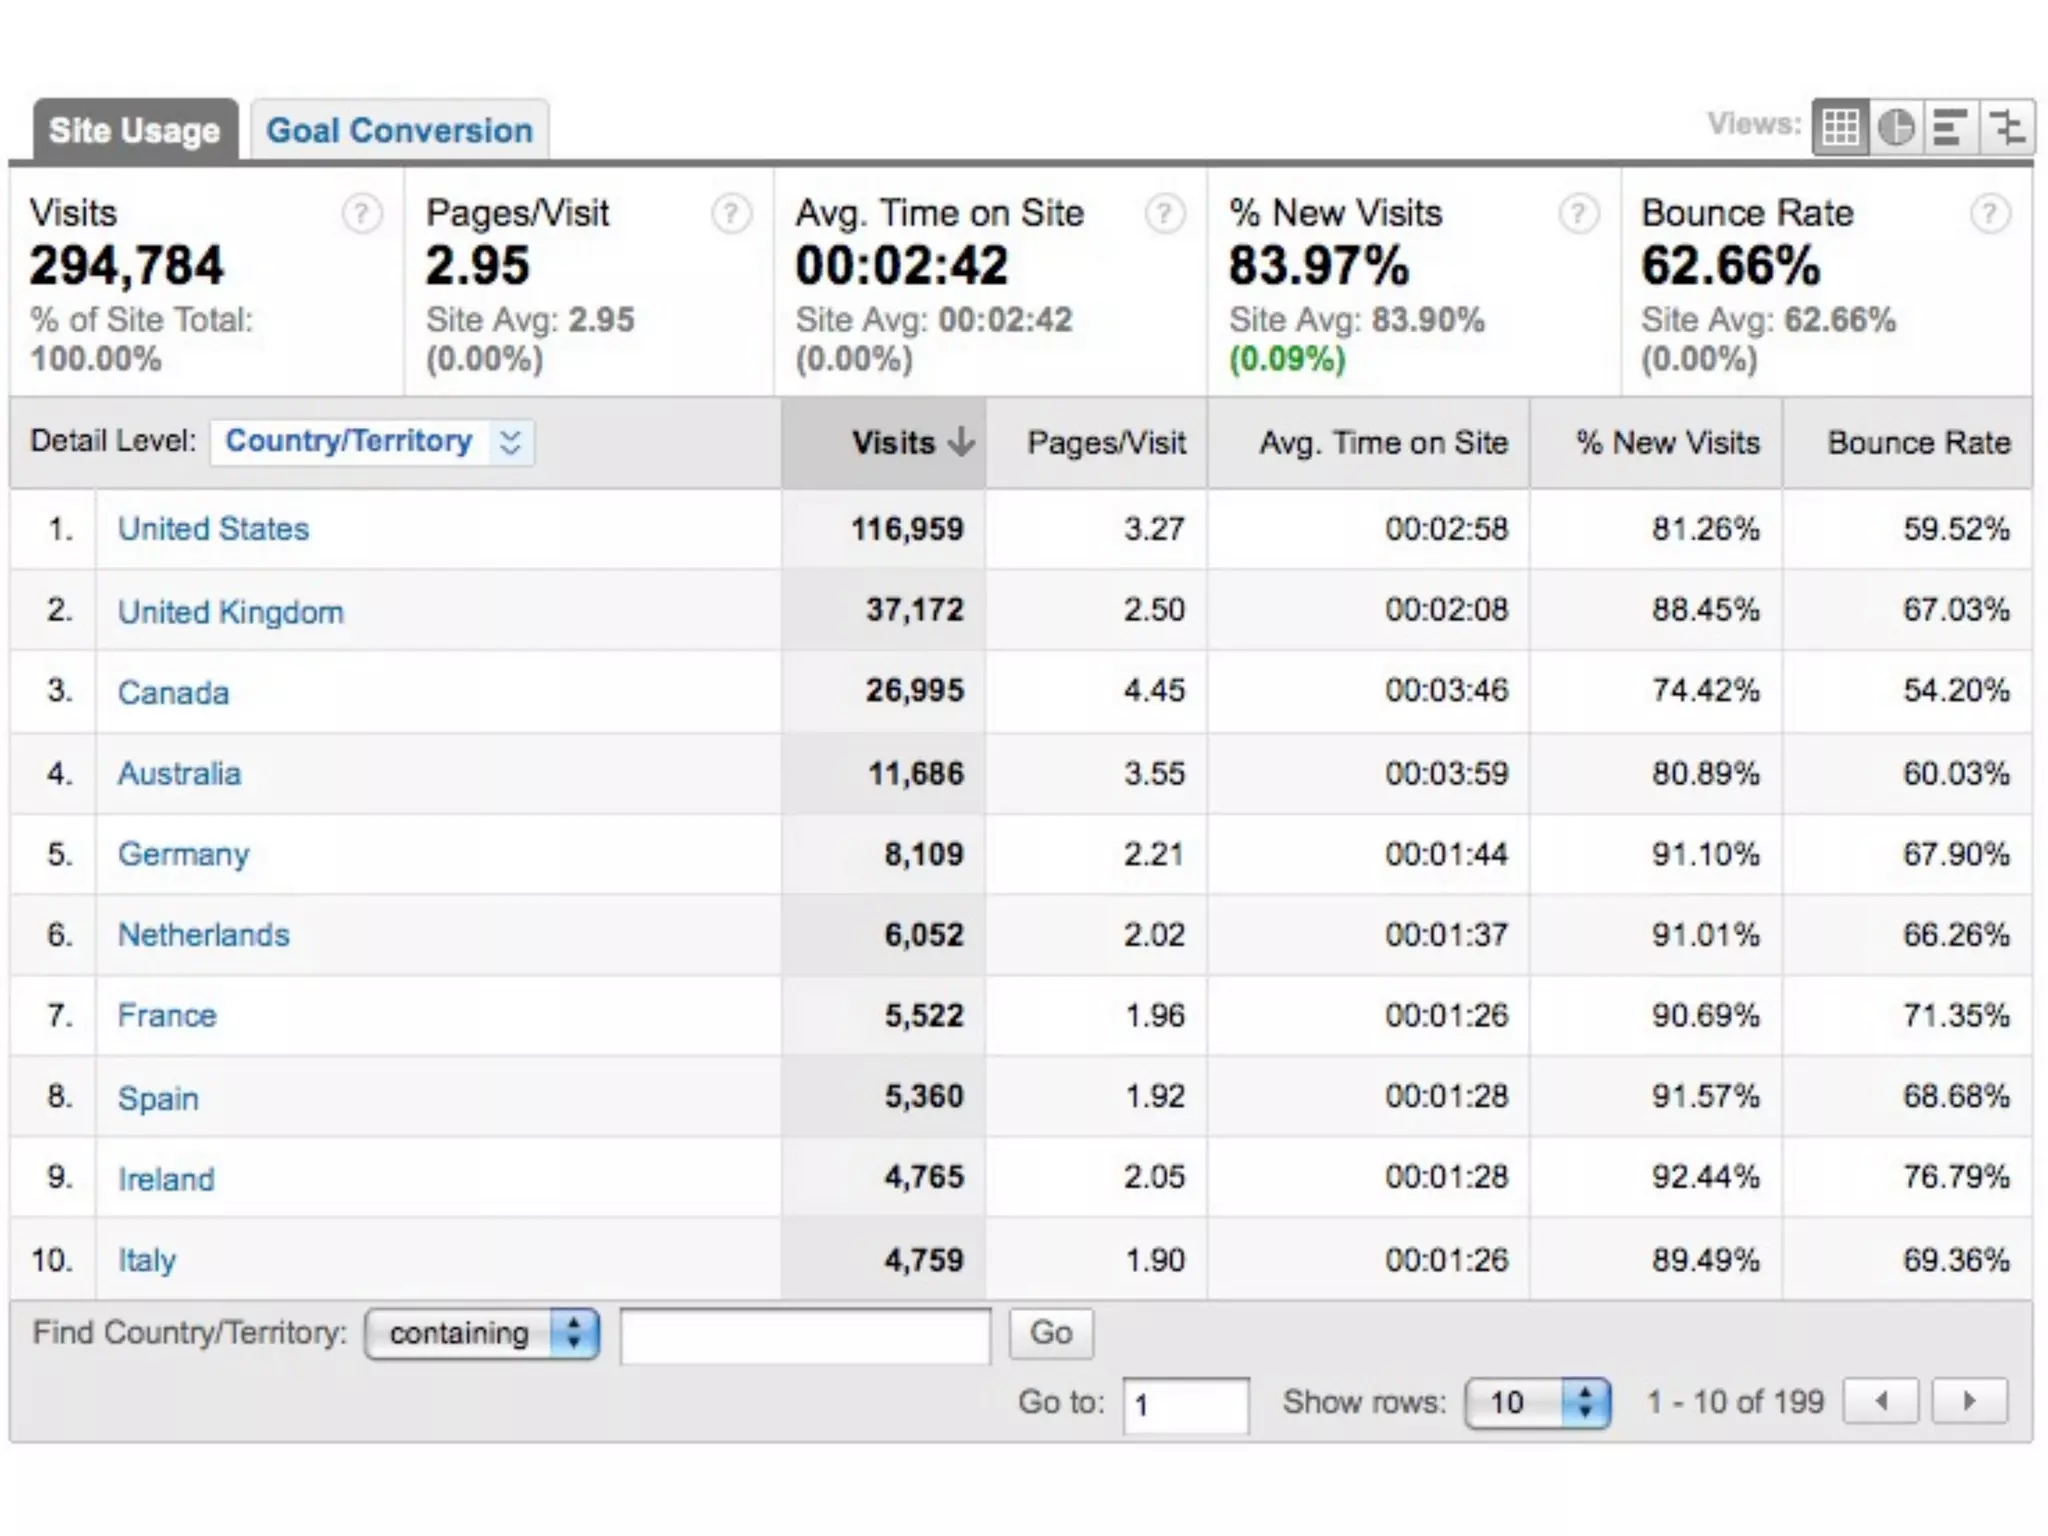
Task: Switch to Goal Conversion tab
Action: [x=399, y=130]
